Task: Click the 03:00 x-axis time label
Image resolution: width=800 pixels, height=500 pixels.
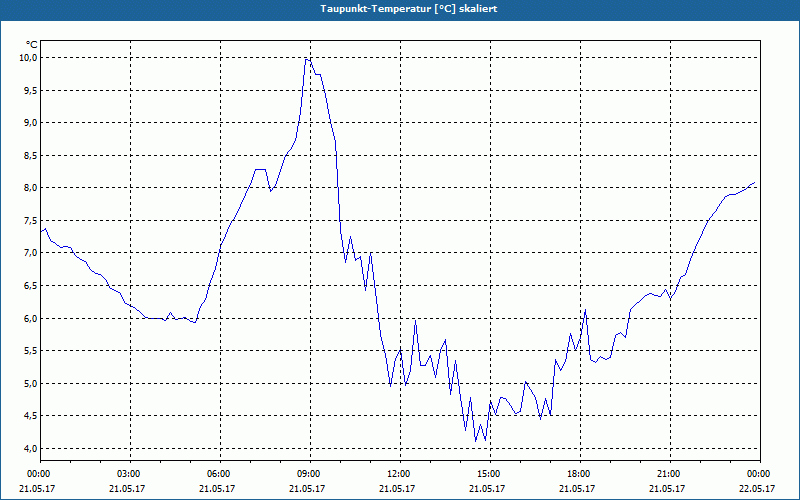Action: coord(127,474)
